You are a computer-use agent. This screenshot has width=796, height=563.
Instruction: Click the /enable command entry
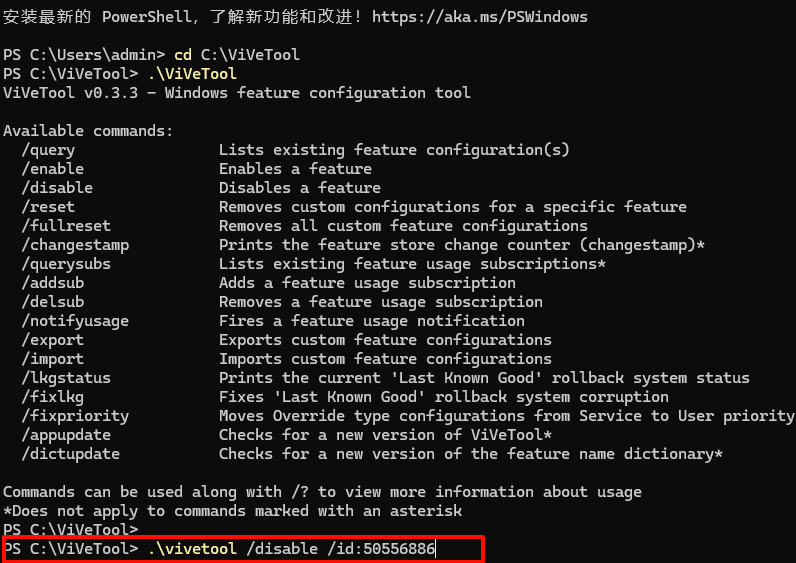(x=52, y=169)
